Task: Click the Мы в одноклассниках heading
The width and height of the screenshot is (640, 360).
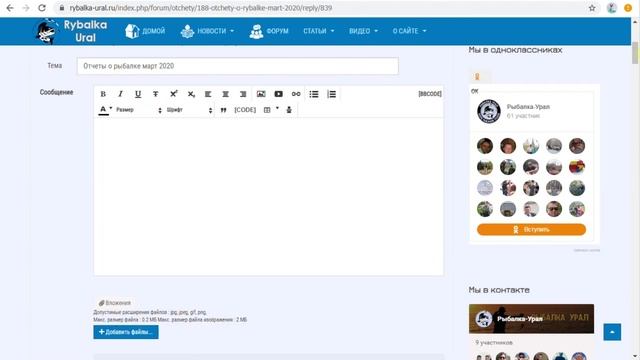Action: pyautogui.click(x=515, y=50)
